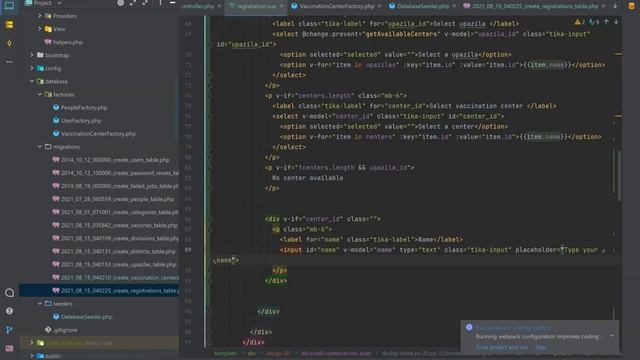Close the DatabaseSeeder.php tab

[454, 6]
